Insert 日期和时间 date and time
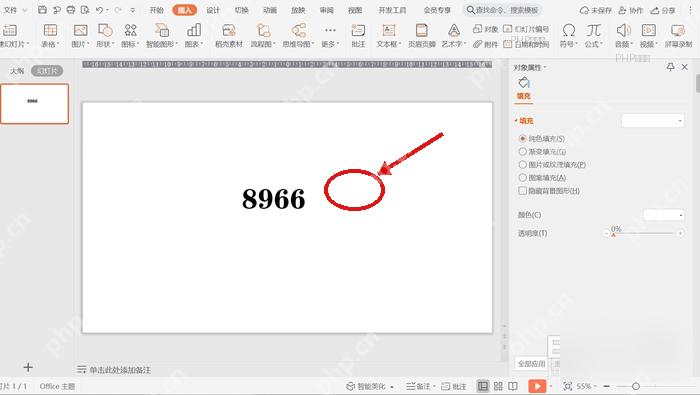This screenshot has width=700, height=395. pos(526,44)
